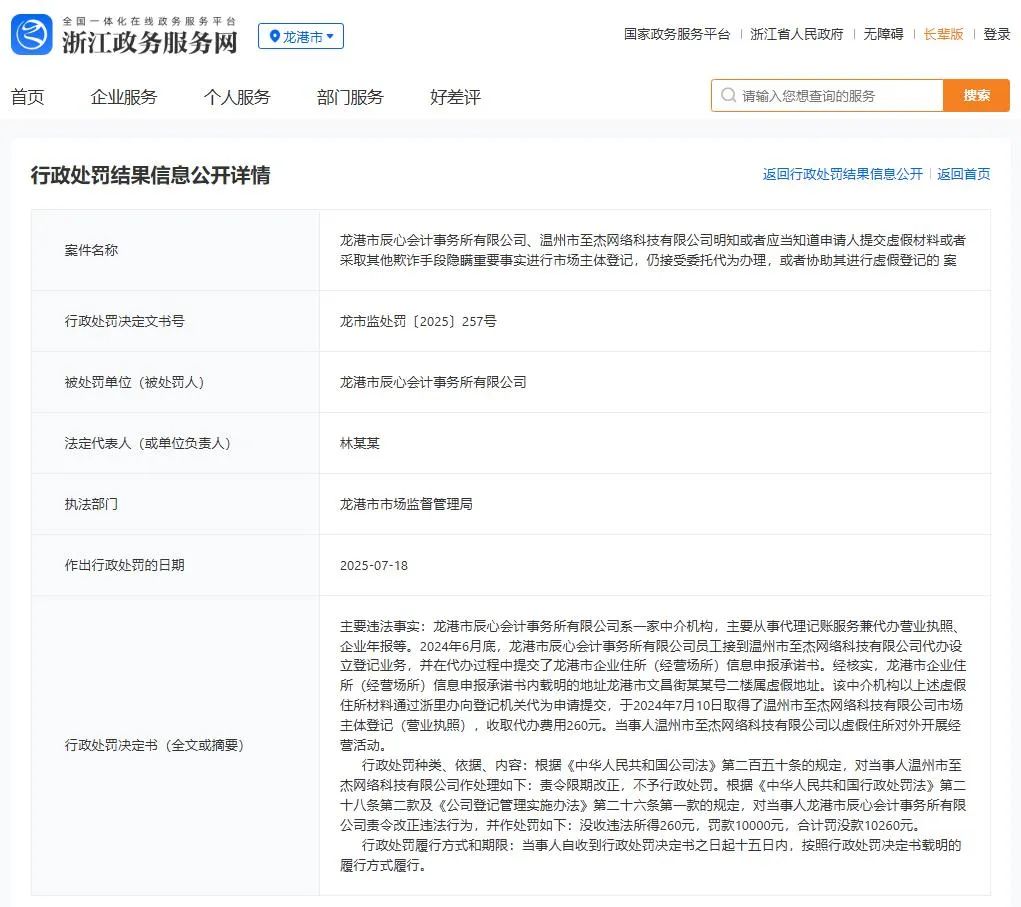Click the 行政处罚履行方式和期限 paragraph
The width and height of the screenshot is (1021, 907).
click(650, 855)
